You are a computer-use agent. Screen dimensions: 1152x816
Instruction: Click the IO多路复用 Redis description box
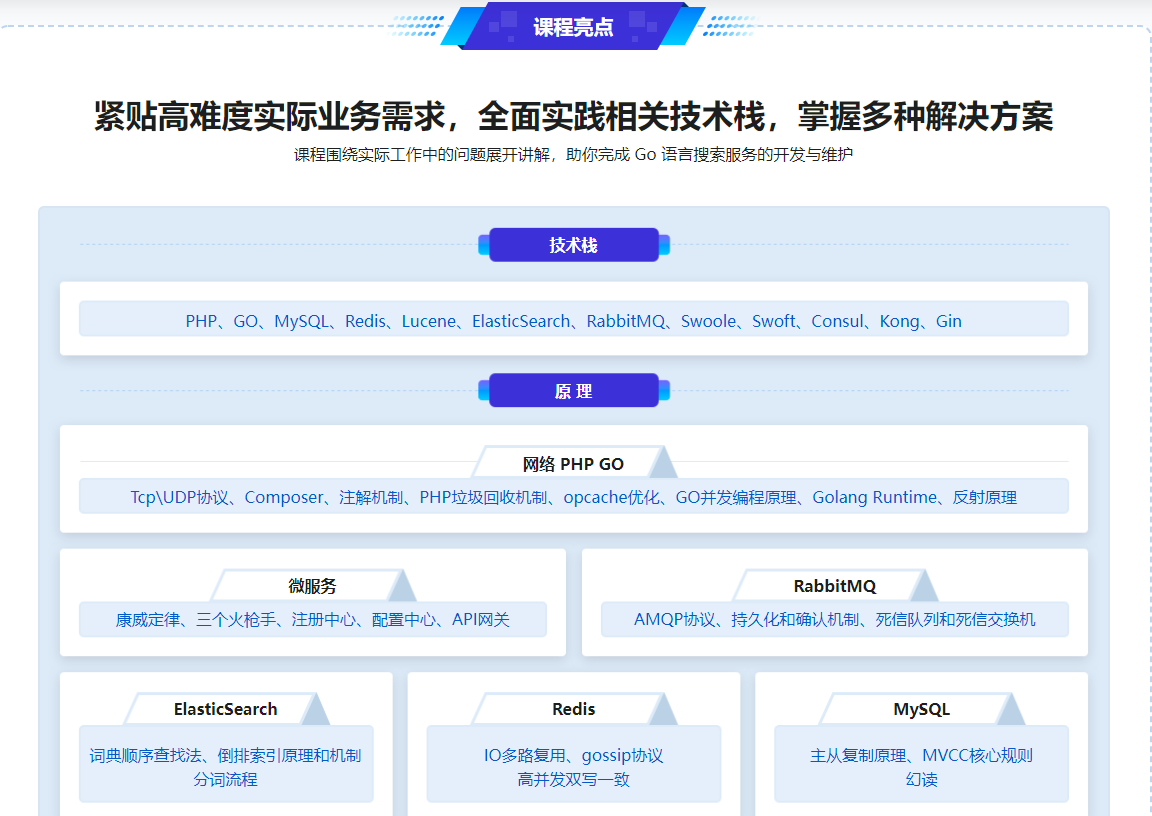coord(573,766)
